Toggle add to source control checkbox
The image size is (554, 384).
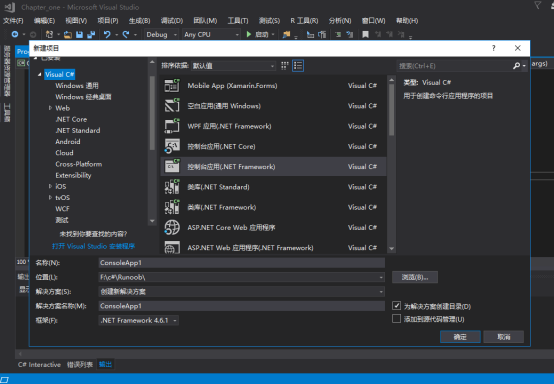(396, 319)
